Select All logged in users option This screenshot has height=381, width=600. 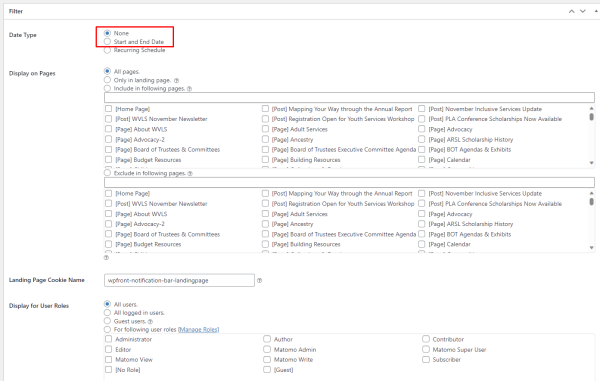point(108,313)
